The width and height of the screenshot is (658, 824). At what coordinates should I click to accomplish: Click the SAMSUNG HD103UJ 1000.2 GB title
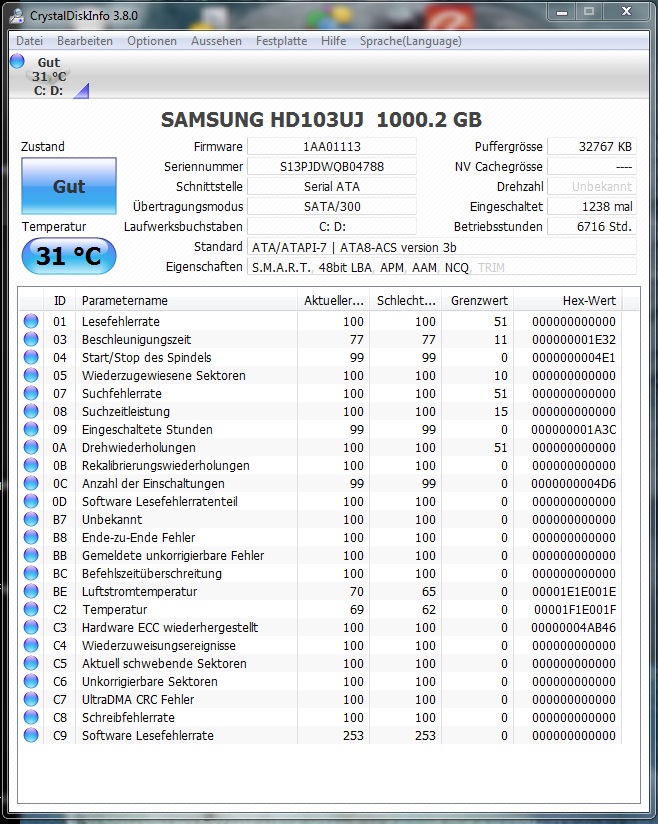tap(321, 119)
